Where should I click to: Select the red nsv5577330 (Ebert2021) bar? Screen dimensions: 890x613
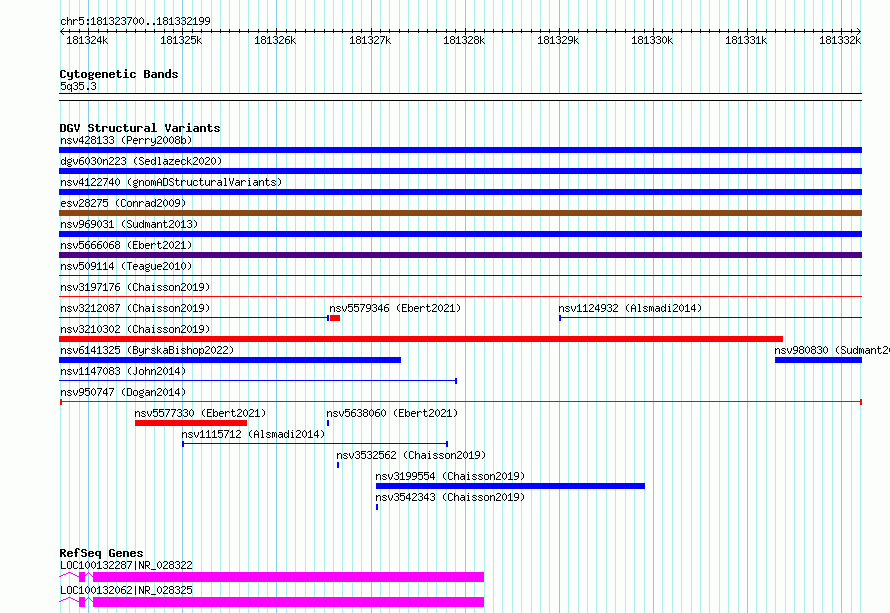pyautogui.click(x=191, y=423)
